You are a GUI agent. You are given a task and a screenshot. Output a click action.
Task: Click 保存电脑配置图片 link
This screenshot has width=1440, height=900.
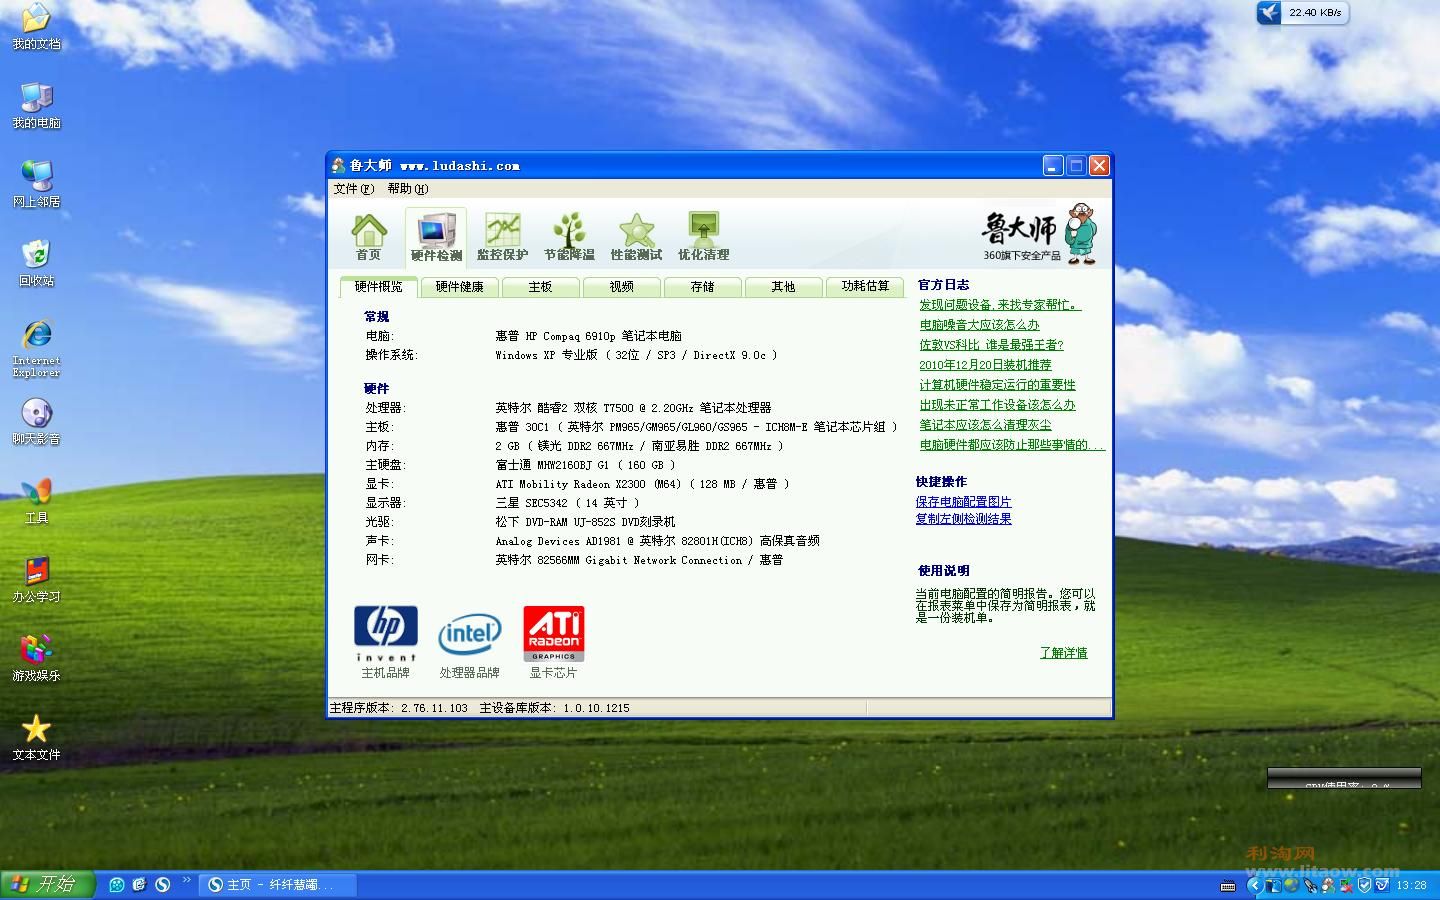point(963,502)
